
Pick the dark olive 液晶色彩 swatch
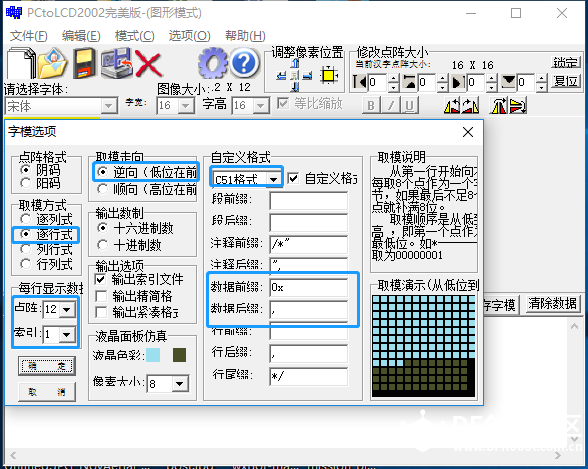click(179, 355)
